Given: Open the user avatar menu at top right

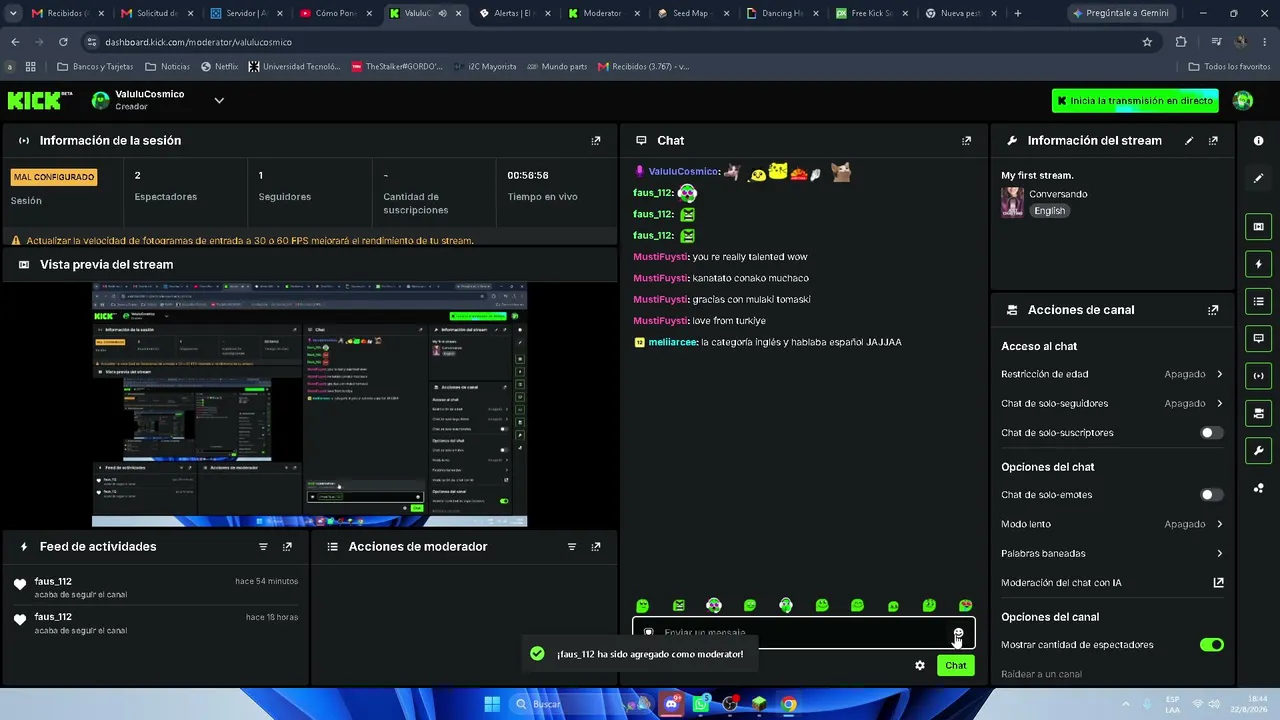Looking at the screenshot, I should [1243, 100].
